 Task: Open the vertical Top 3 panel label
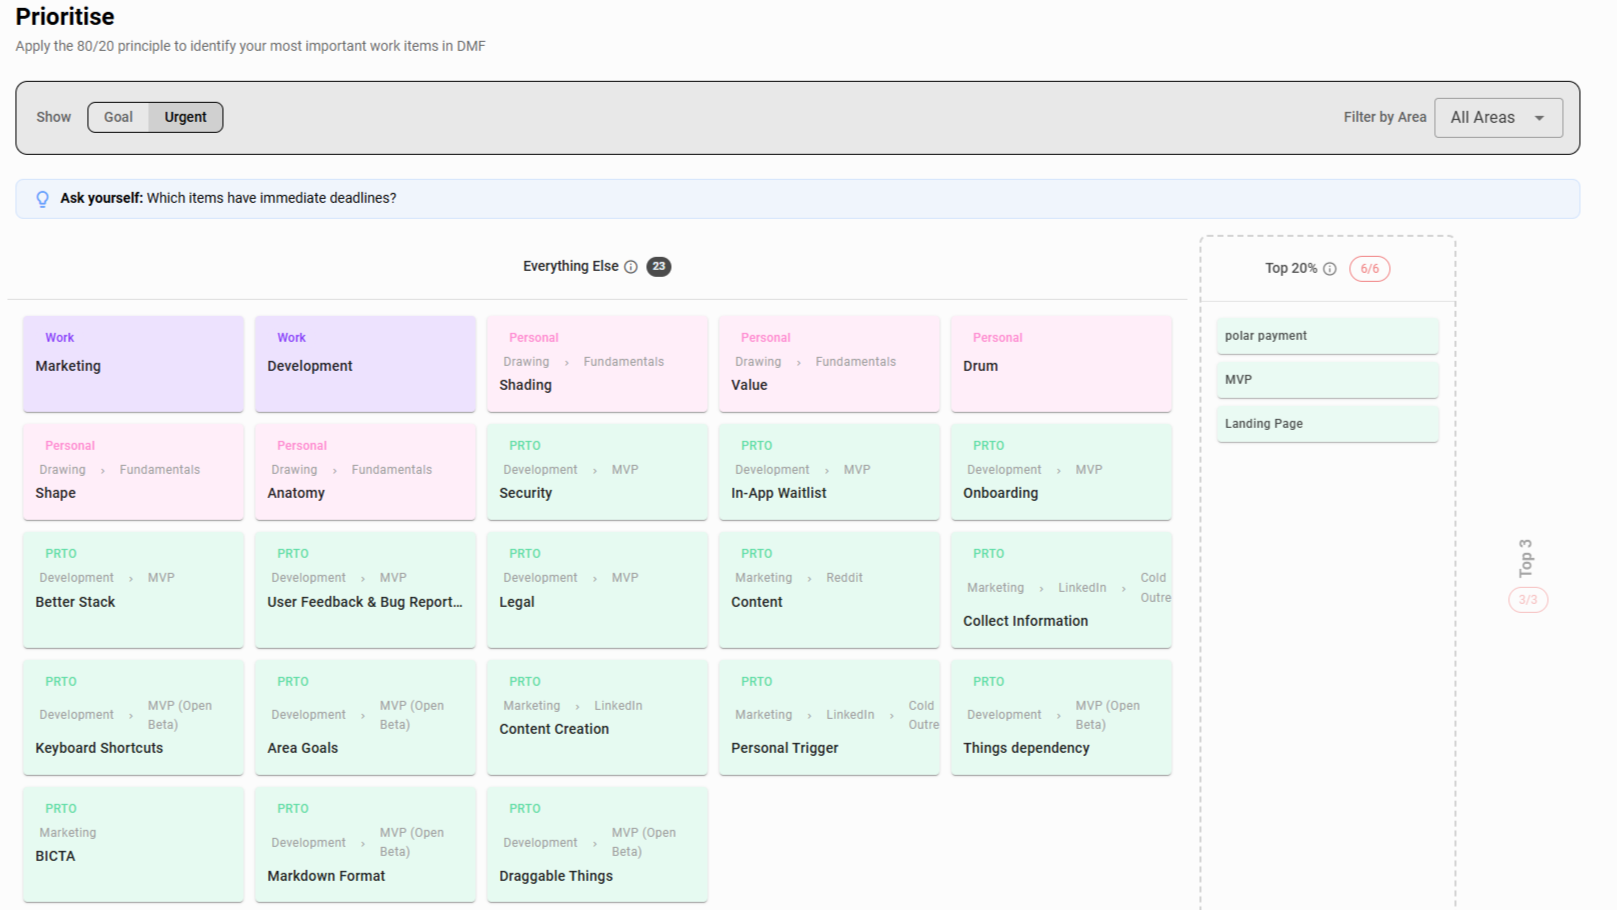point(1526,558)
